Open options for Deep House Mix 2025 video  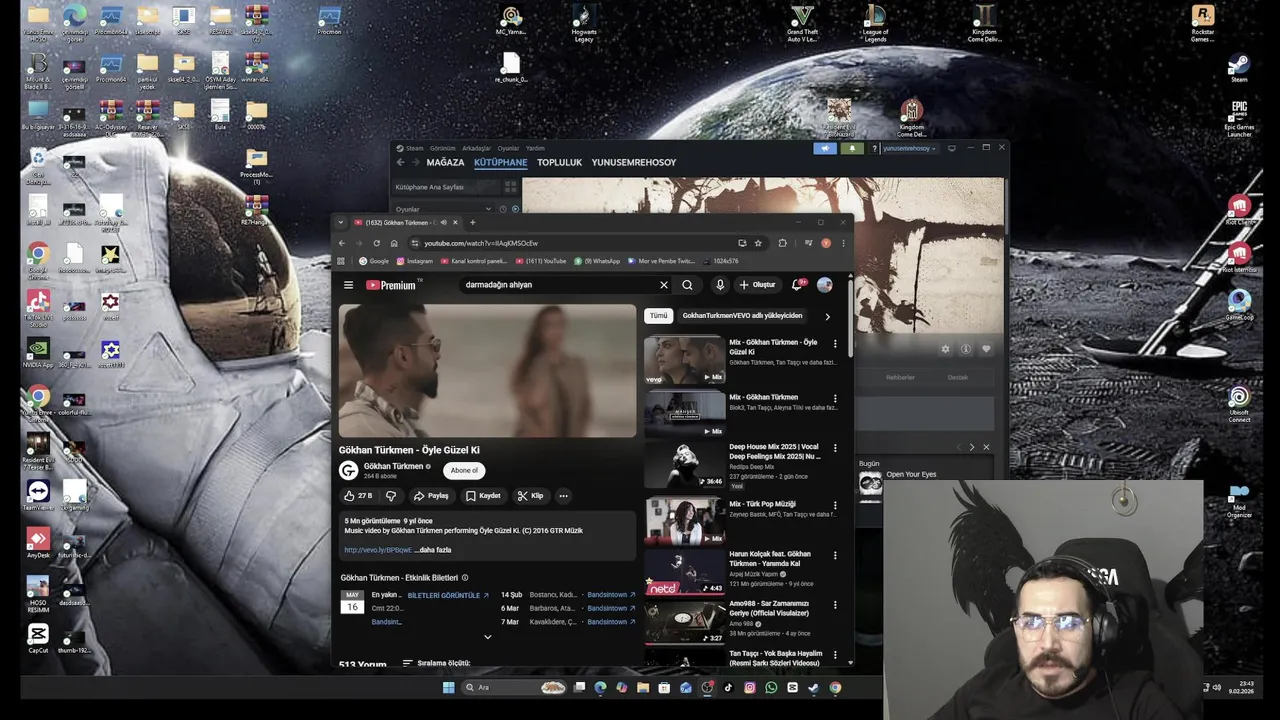tap(835, 448)
